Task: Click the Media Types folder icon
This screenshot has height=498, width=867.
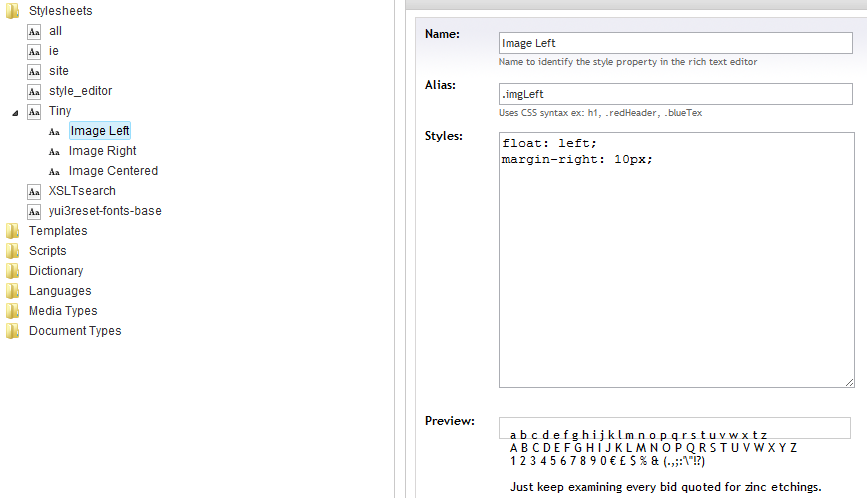Action: point(13,311)
